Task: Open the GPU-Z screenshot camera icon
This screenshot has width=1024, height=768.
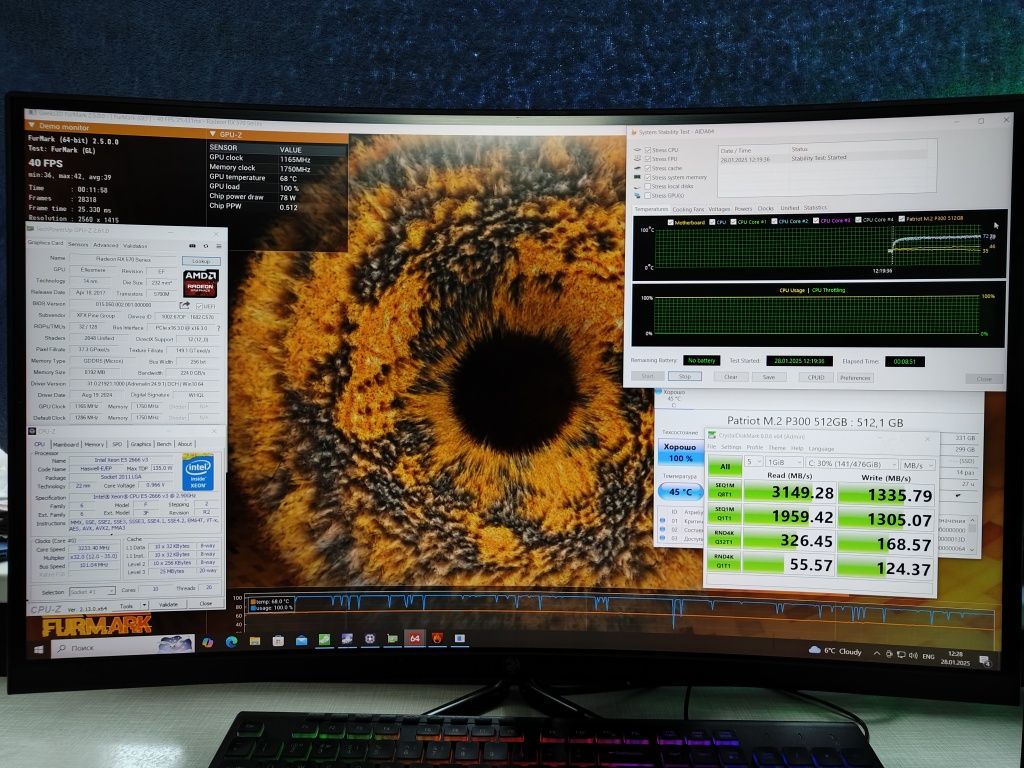Action: 192,246
